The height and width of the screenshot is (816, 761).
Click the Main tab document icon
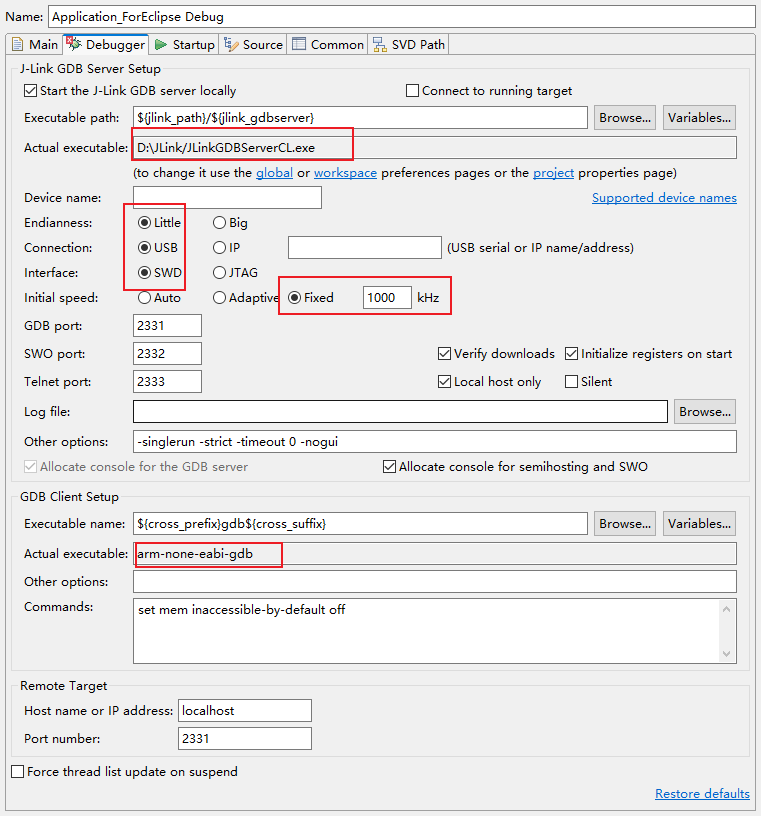tap(18, 45)
